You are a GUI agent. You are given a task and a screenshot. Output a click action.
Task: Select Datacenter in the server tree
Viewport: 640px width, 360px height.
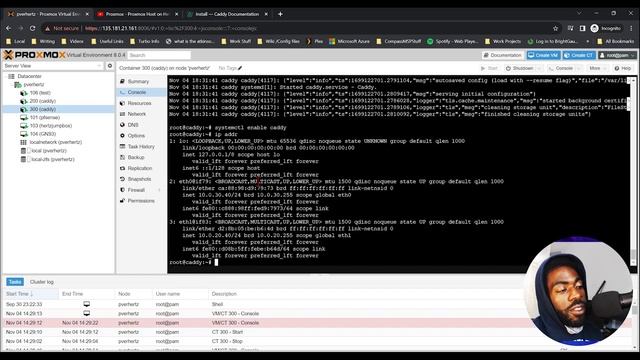(x=29, y=76)
